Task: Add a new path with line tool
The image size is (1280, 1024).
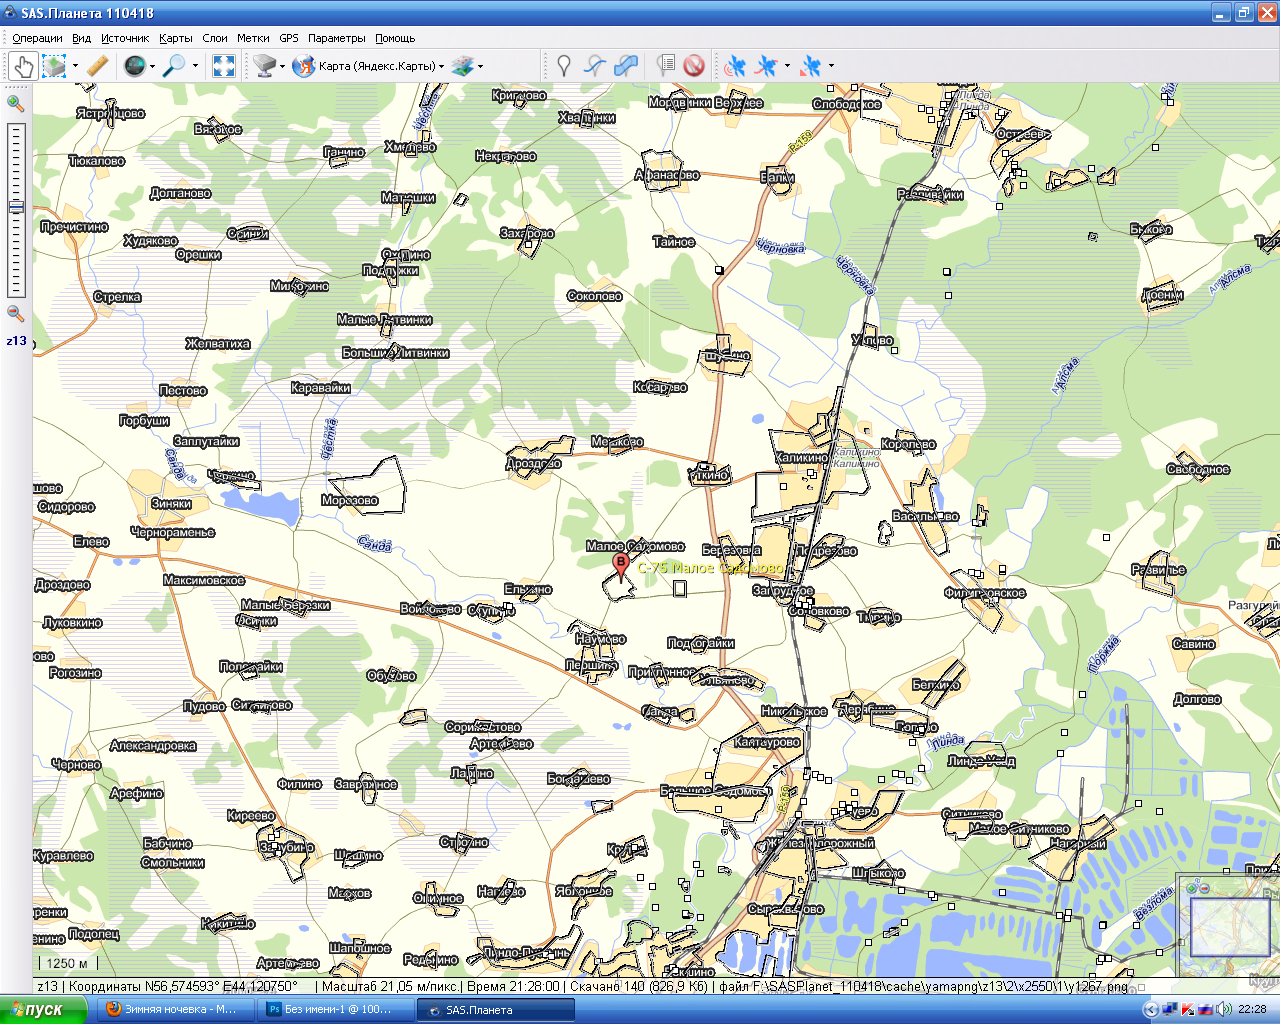Action: pos(595,66)
